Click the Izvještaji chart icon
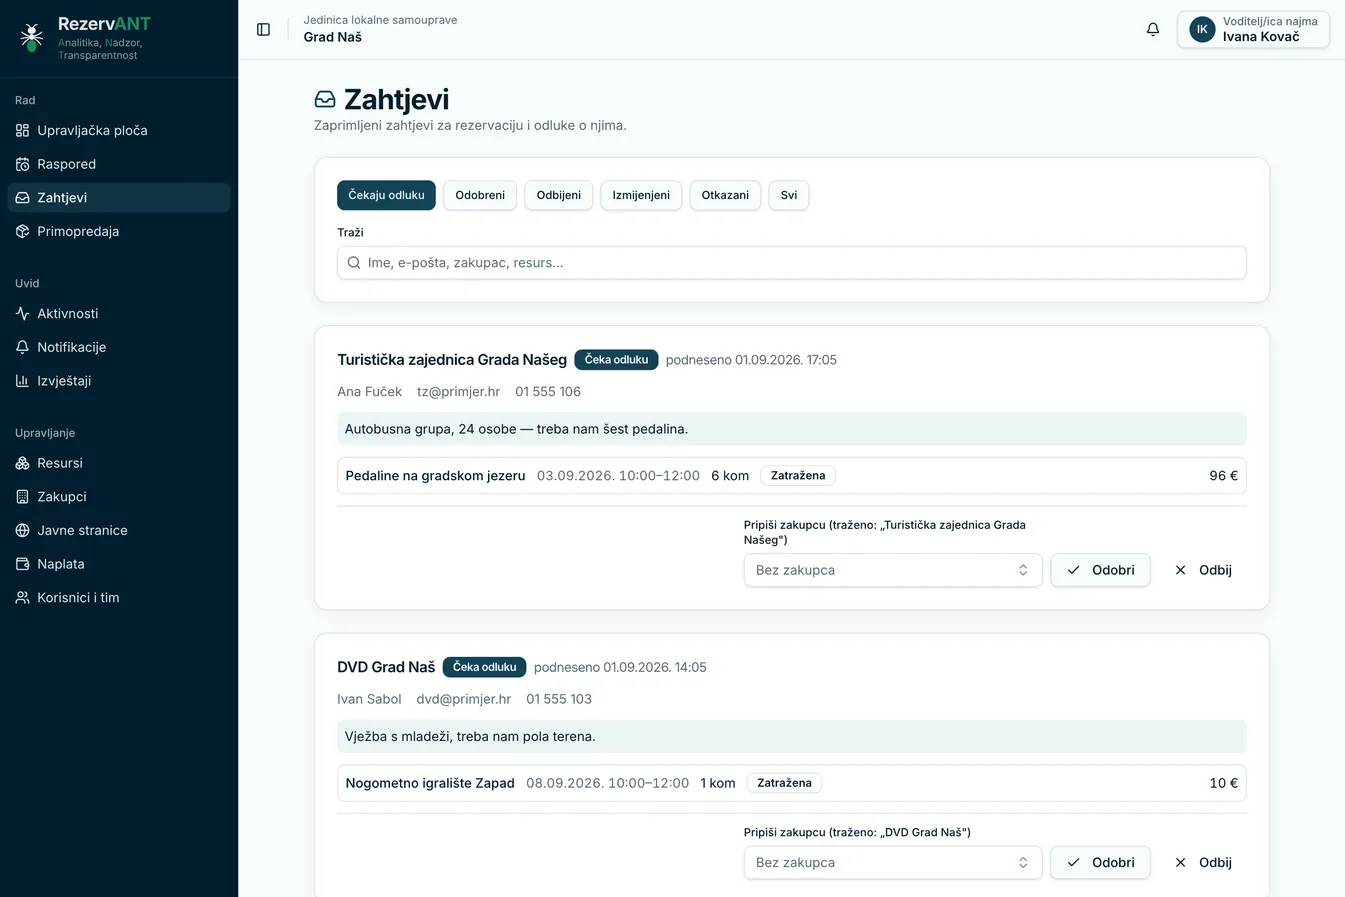Image resolution: width=1345 pixels, height=897 pixels. pos(22,381)
